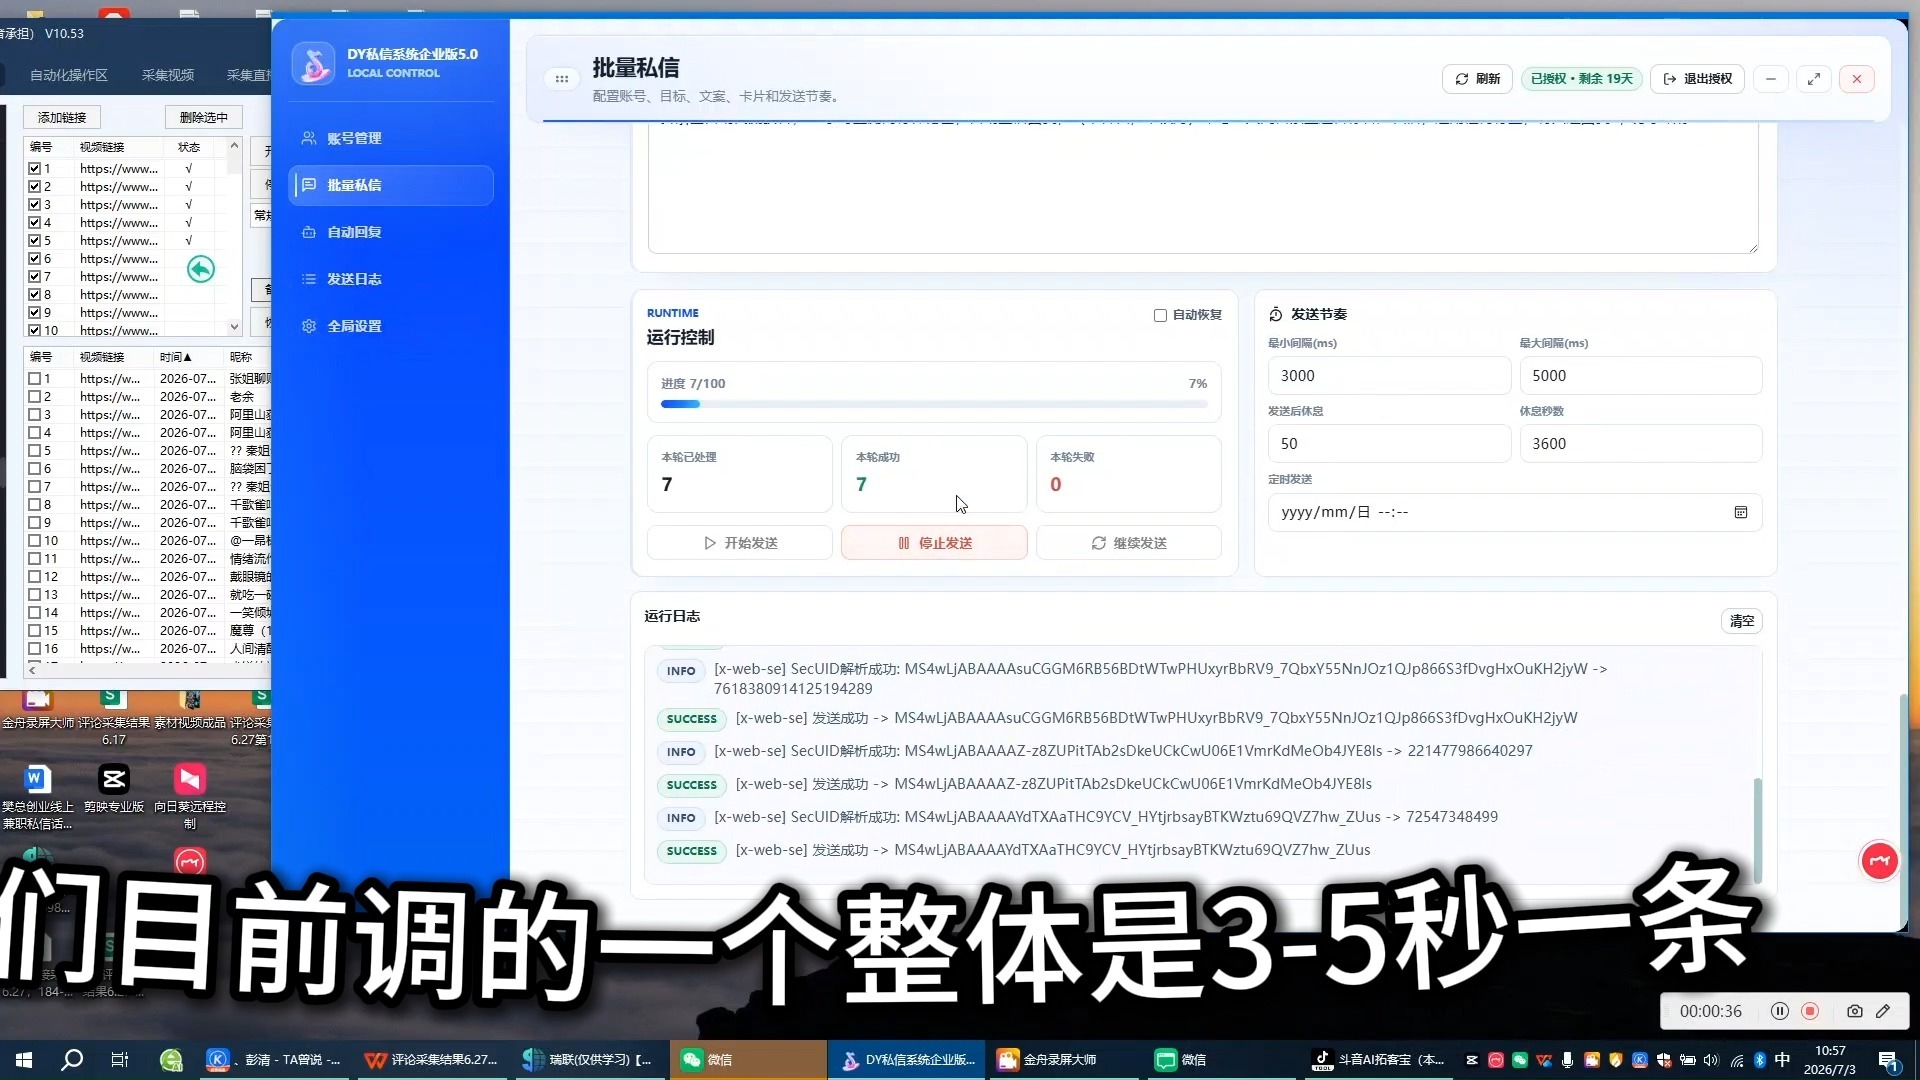This screenshot has width=1920, height=1080.
Task: Select 批量私信 sidebar item
Action: click(391, 185)
